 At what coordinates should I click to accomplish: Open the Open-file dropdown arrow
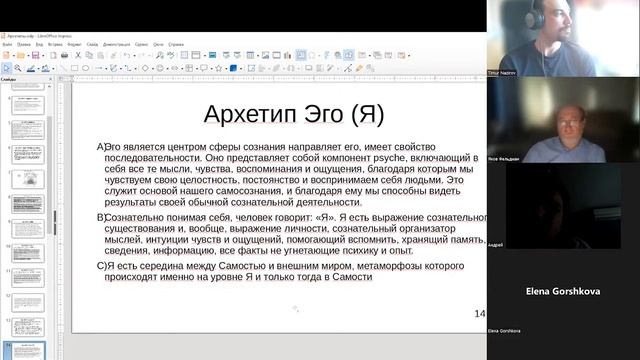pyautogui.click(x=29, y=56)
